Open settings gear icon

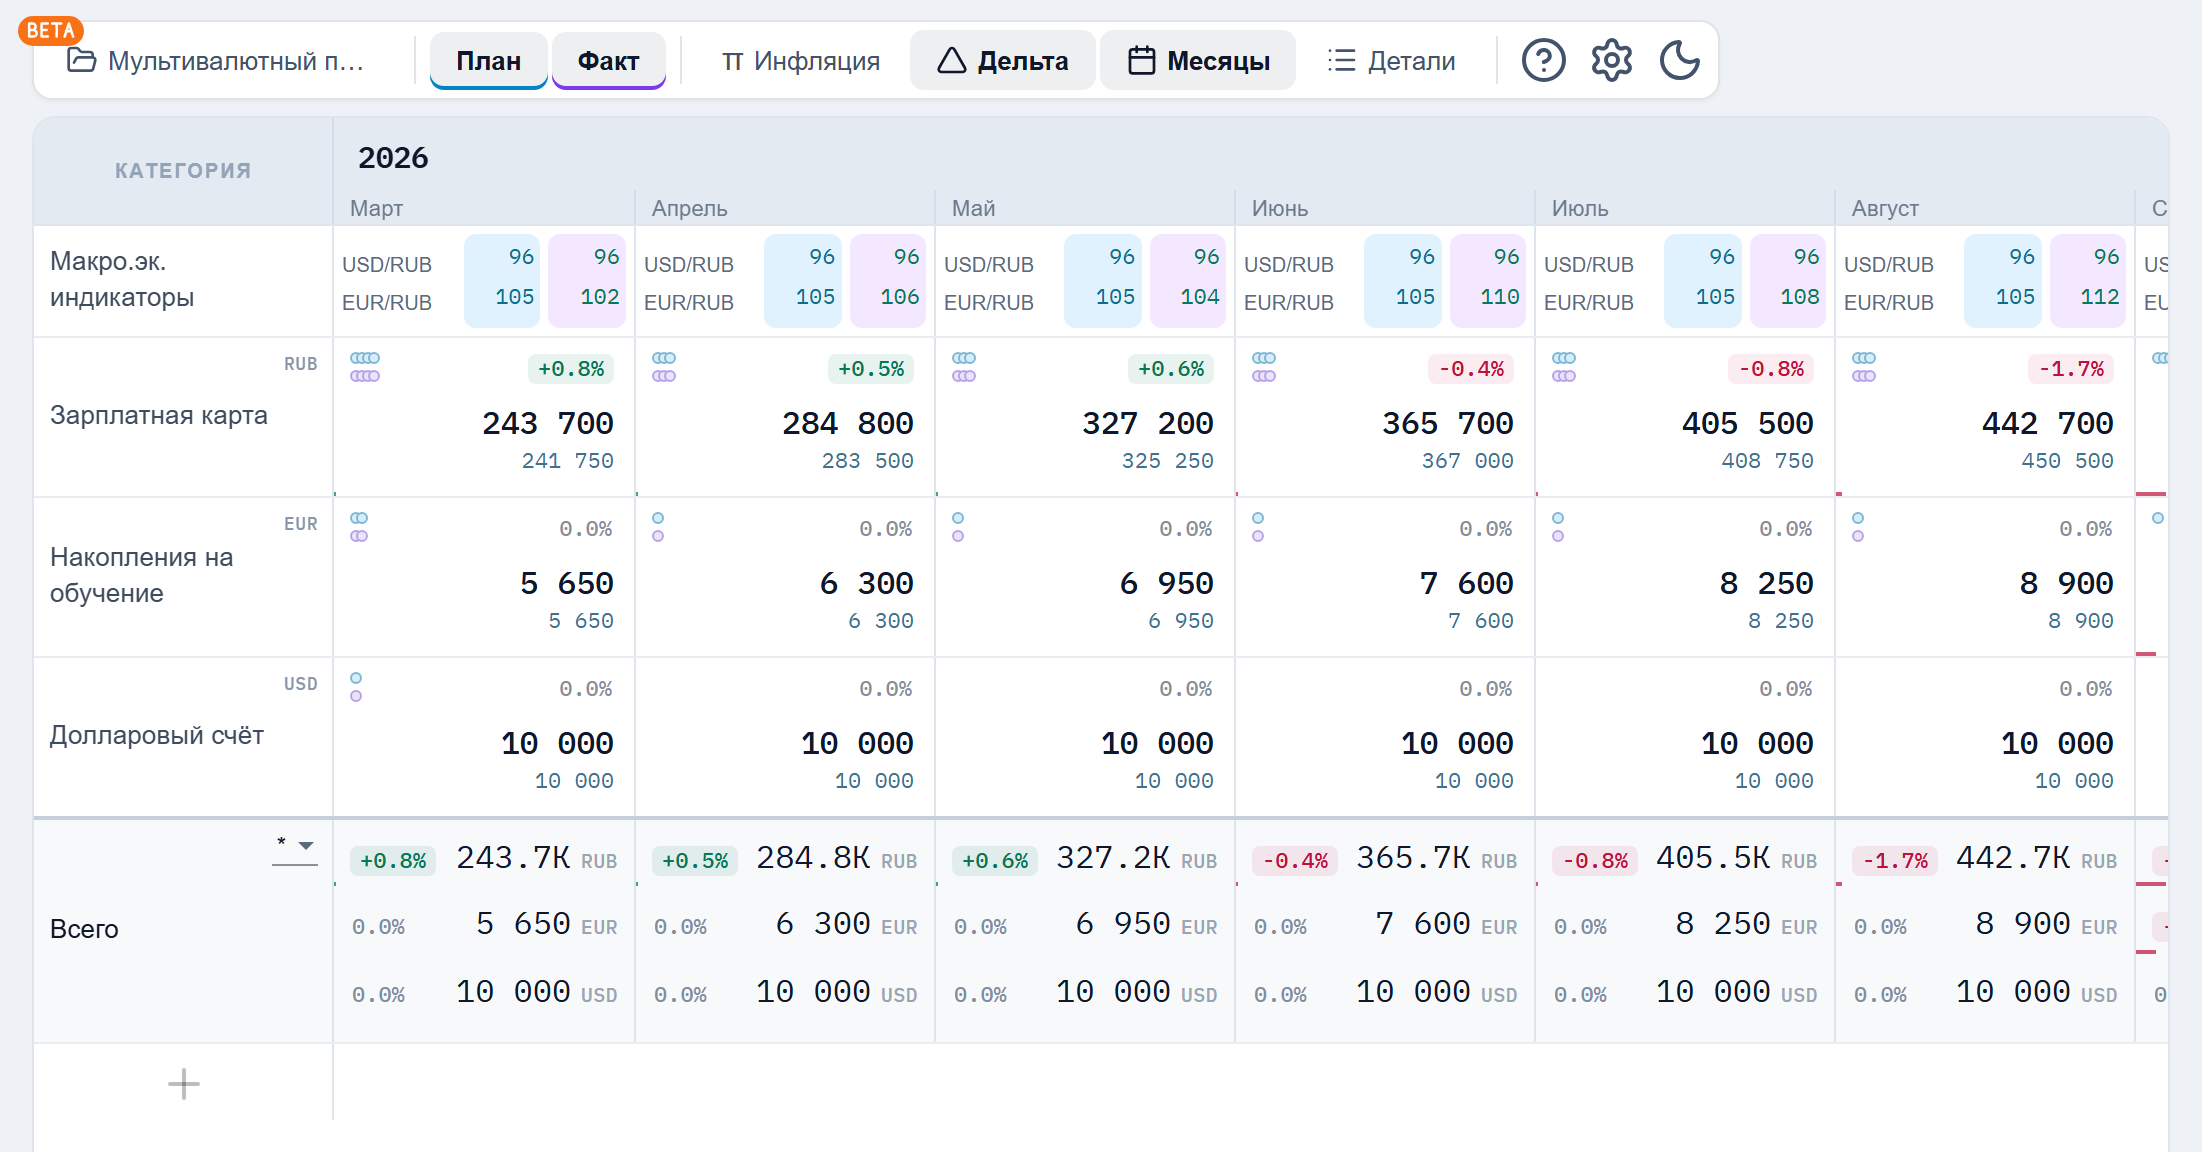[x=1611, y=60]
